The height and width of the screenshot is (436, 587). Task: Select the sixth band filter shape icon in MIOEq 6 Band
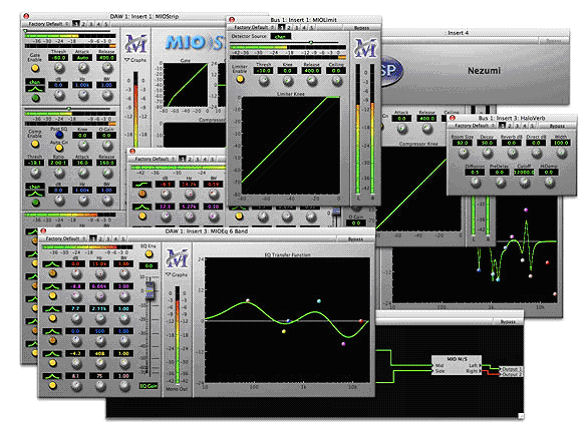click(52, 376)
